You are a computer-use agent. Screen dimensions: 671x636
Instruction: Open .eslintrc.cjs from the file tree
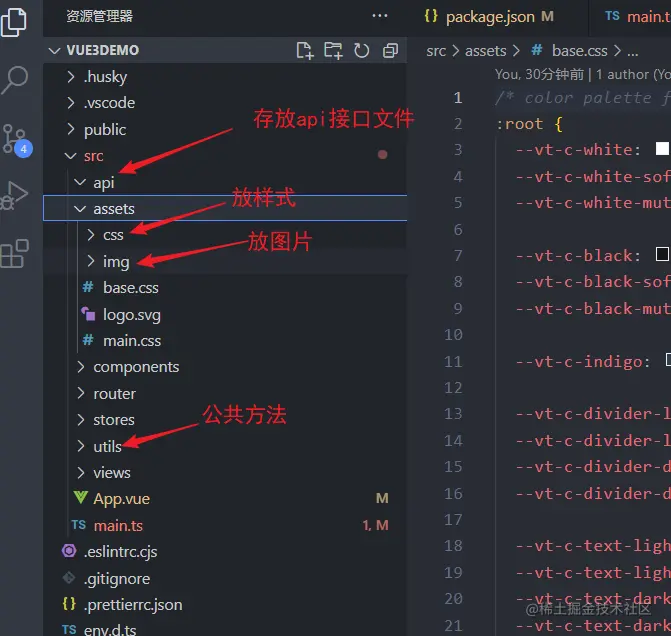click(120, 552)
